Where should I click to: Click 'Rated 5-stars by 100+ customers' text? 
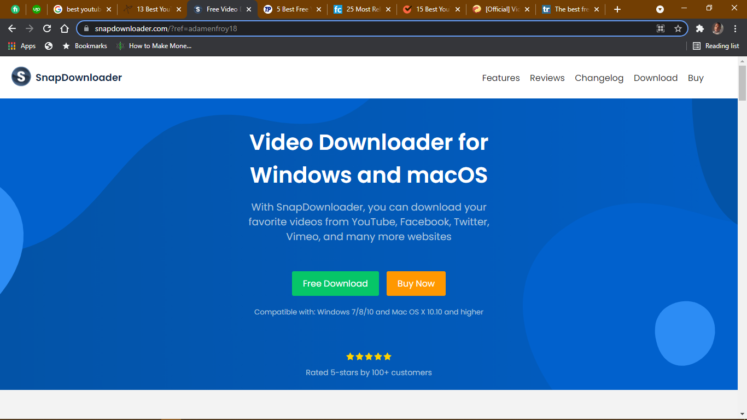coord(369,372)
